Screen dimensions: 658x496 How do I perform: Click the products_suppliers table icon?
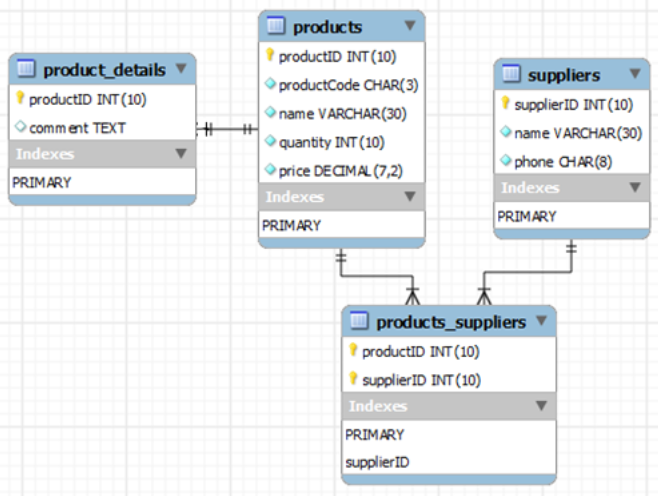[359, 321]
